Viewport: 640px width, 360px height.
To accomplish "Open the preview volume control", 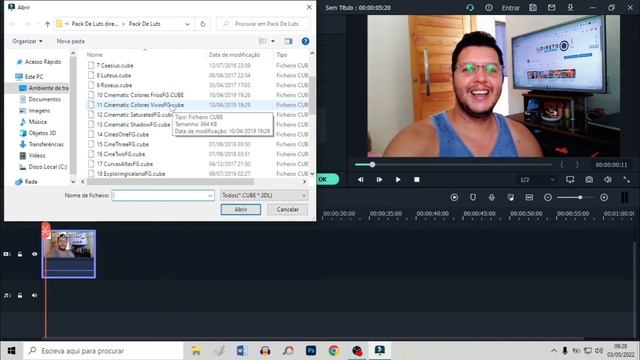I will (x=608, y=180).
